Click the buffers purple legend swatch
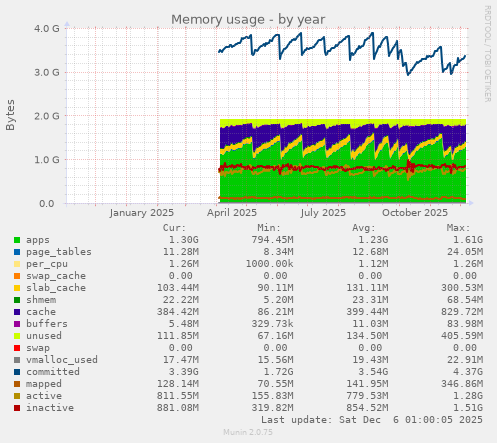The image size is (497, 443). pyautogui.click(x=17, y=324)
